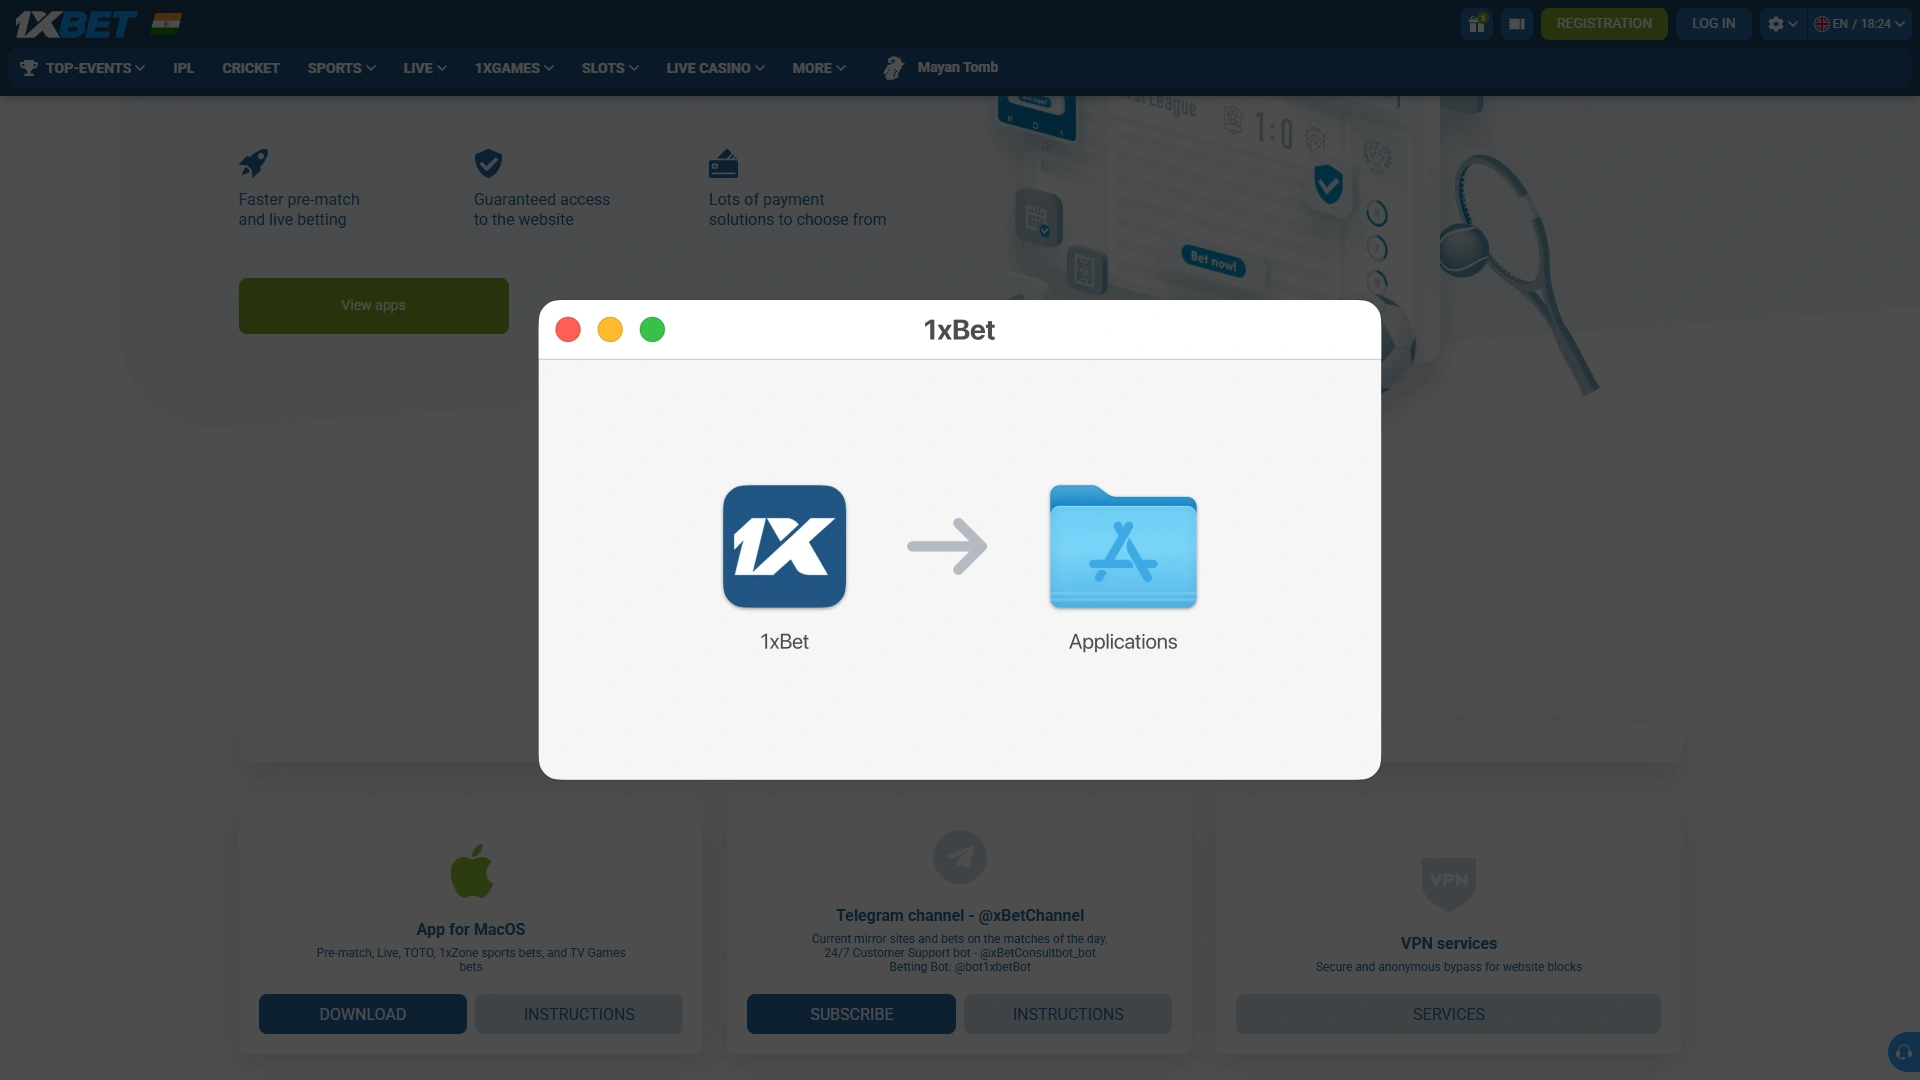Click 'Lots of payment solutions' text
1920x1080 pixels.
(x=797, y=210)
